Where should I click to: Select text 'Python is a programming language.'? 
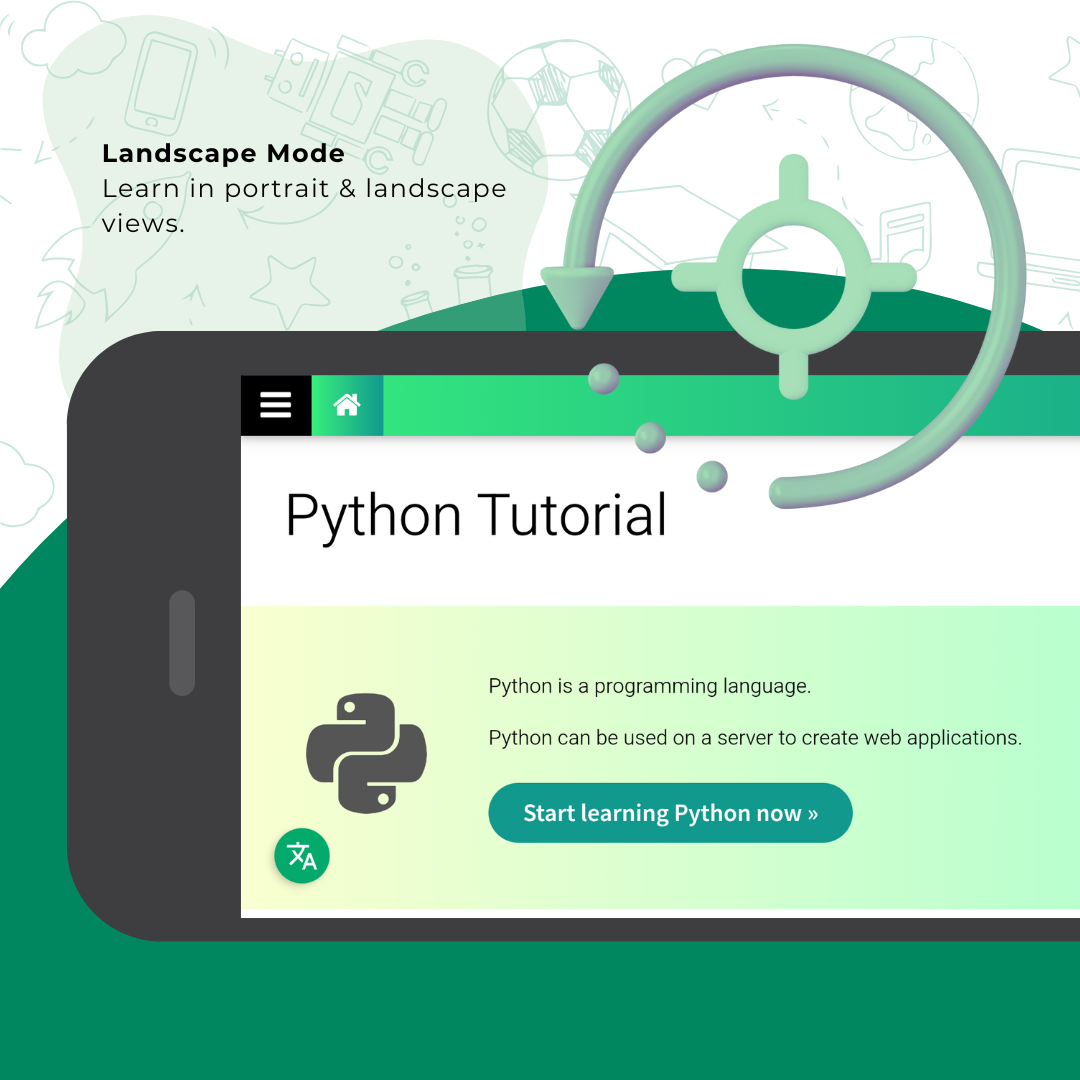pyautogui.click(x=650, y=686)
